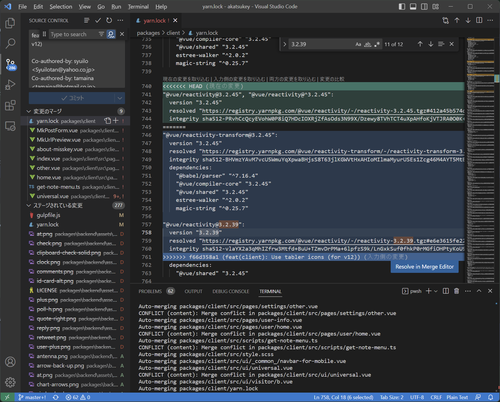Go to previous find match

tap(420, 44)
